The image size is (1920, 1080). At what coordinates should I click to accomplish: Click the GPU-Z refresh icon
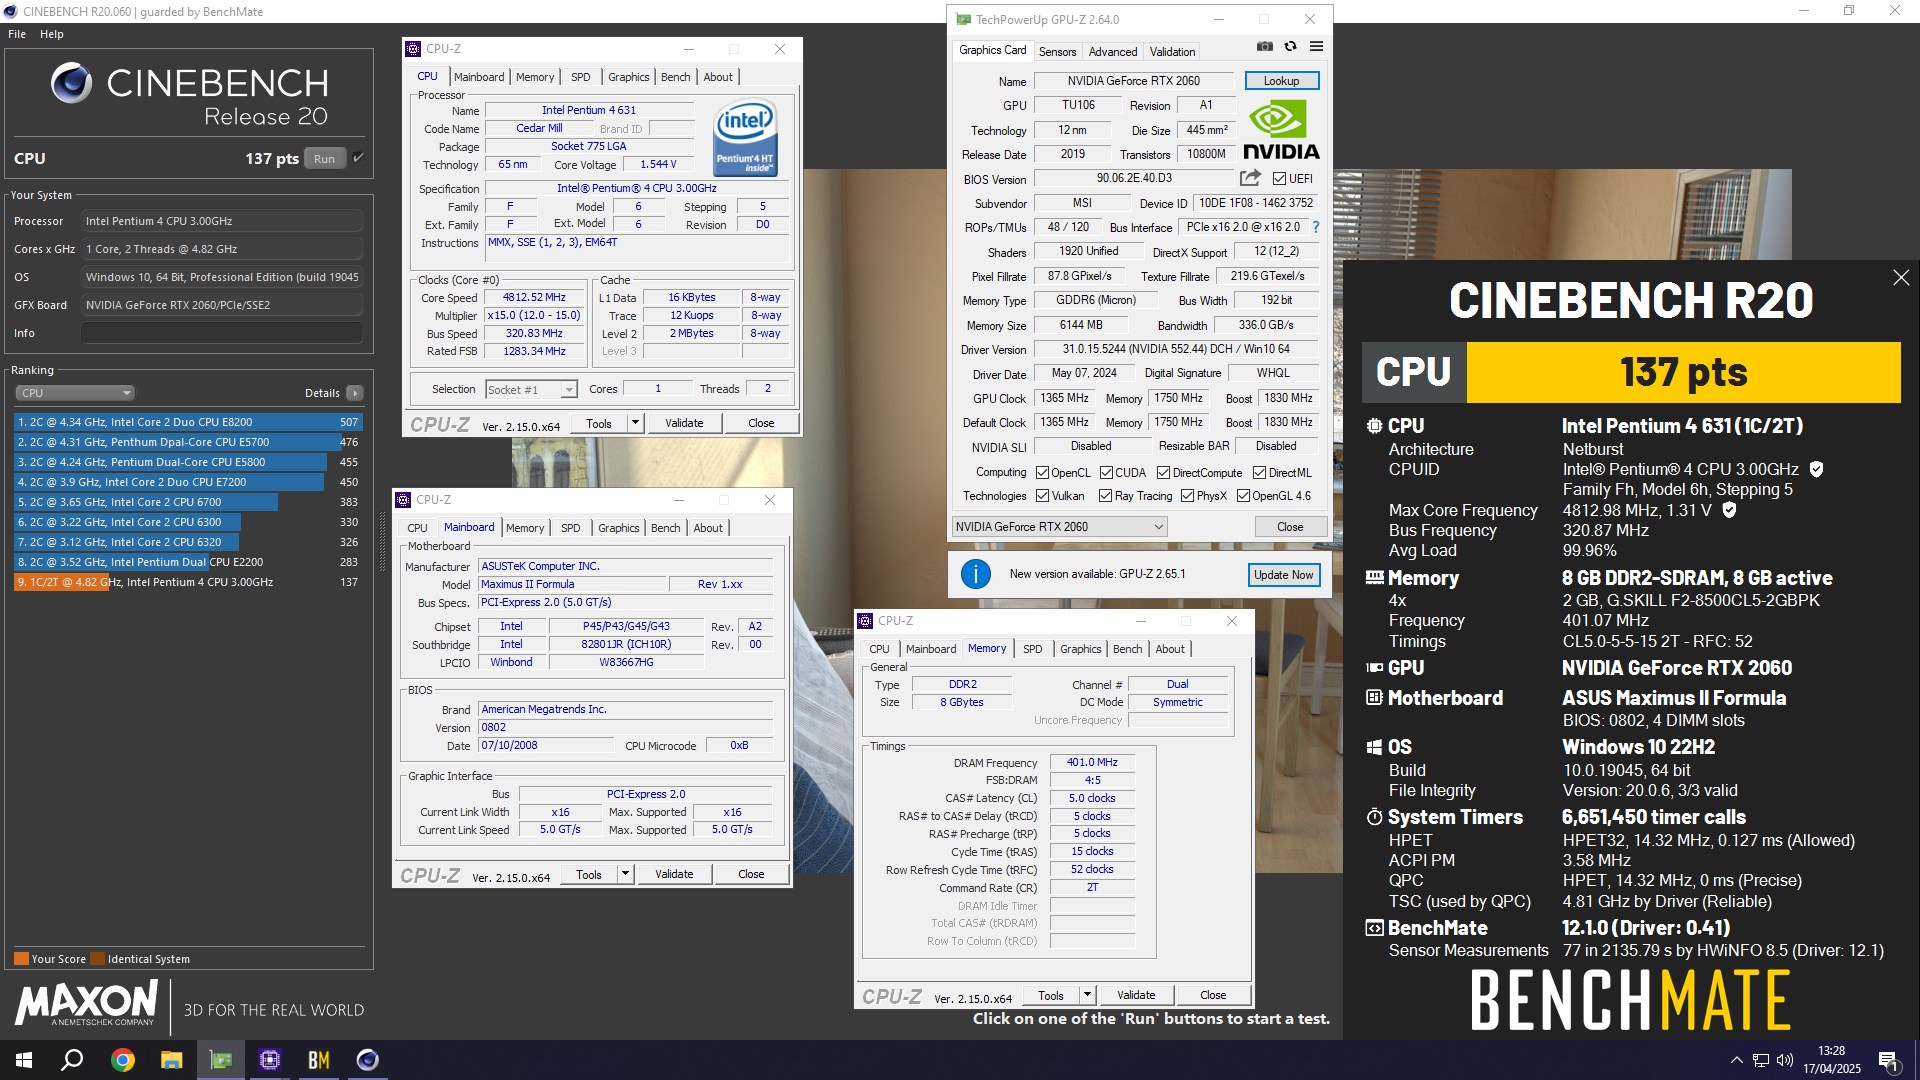coord(1290,47)
